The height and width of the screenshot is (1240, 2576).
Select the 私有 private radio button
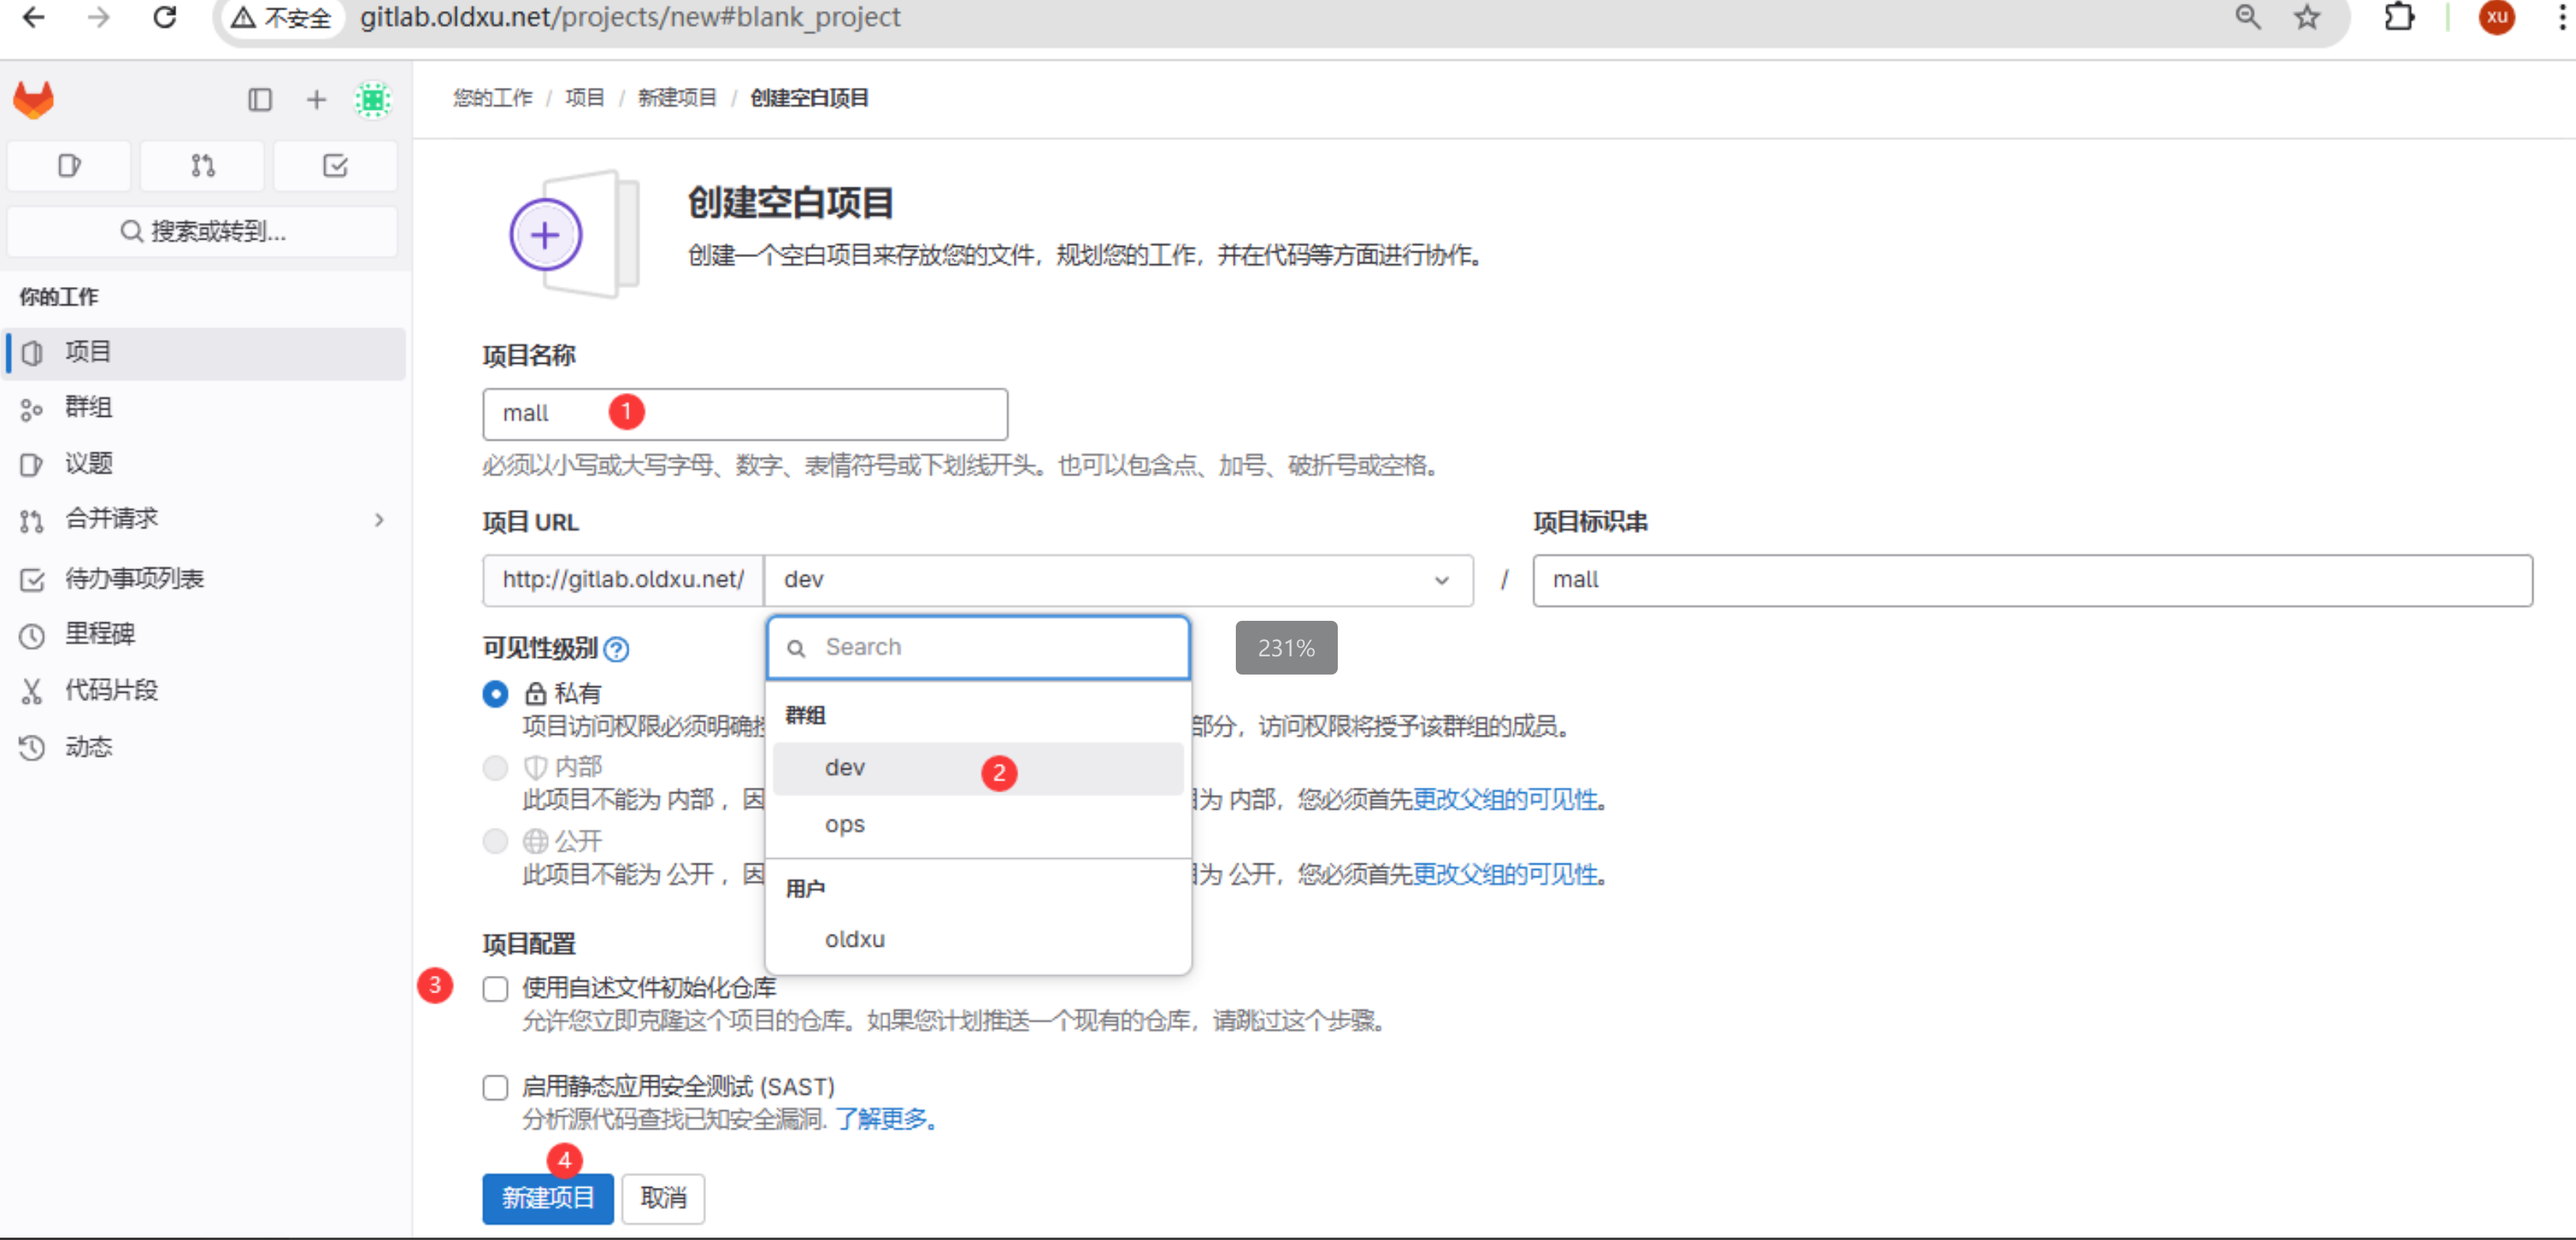(x=495, y=693)
